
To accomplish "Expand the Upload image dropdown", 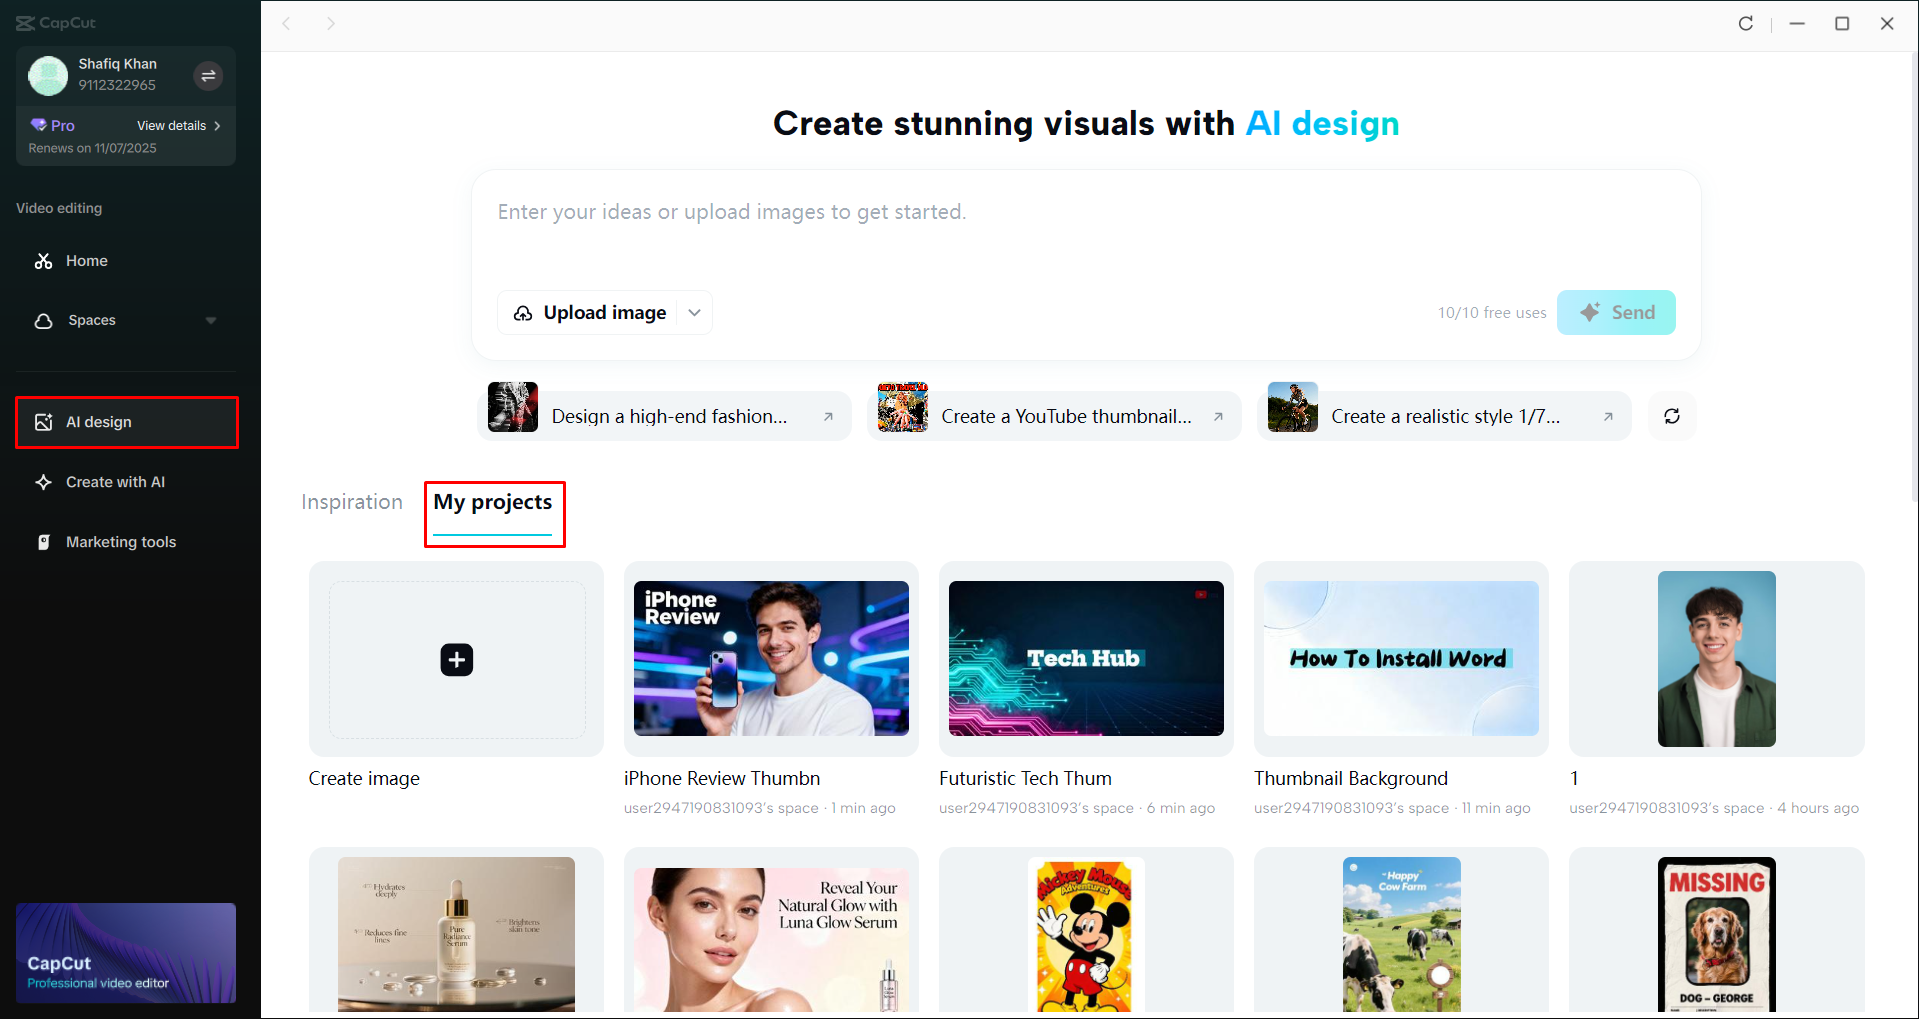I will [694, 312].
